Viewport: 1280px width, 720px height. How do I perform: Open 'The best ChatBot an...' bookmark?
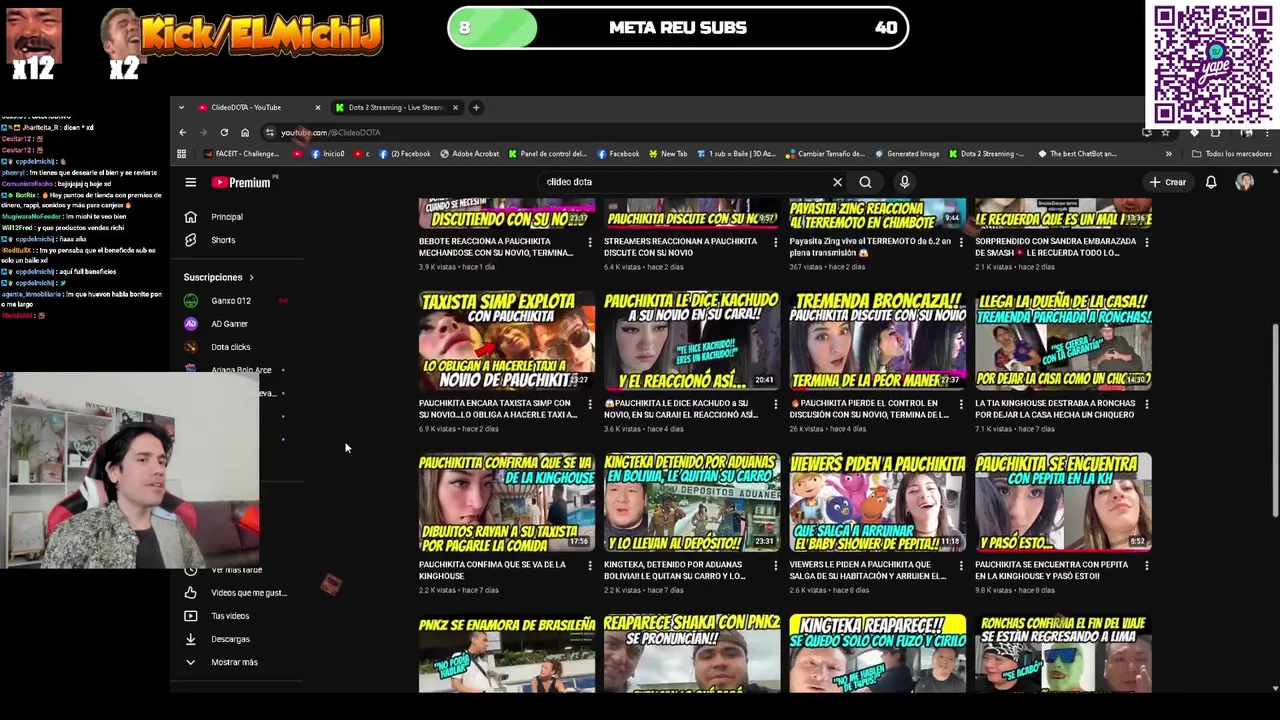coord(1077,154)
